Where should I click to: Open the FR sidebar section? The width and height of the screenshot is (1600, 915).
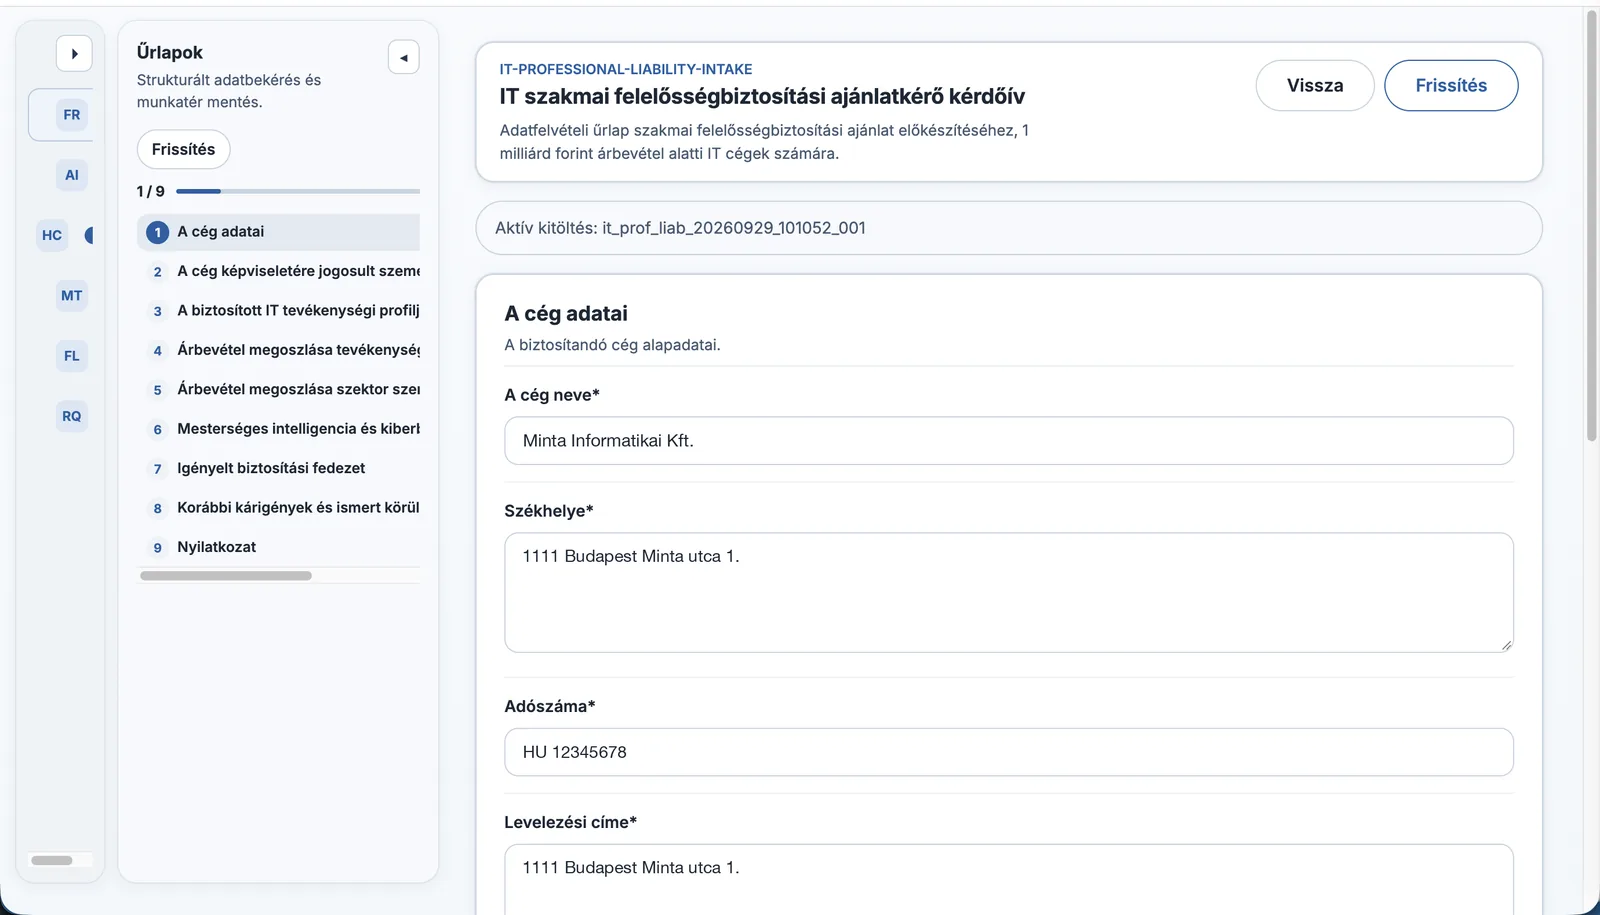pyautogui.click(x=72, y=115)
